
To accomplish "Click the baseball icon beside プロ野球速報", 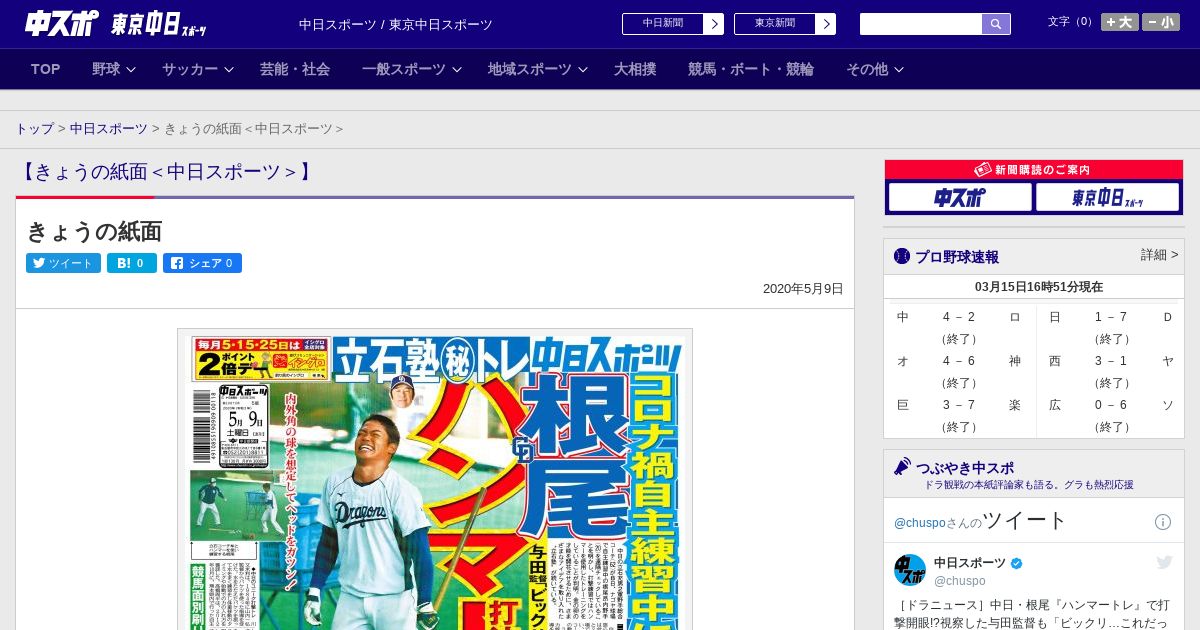I will (902, 256).
